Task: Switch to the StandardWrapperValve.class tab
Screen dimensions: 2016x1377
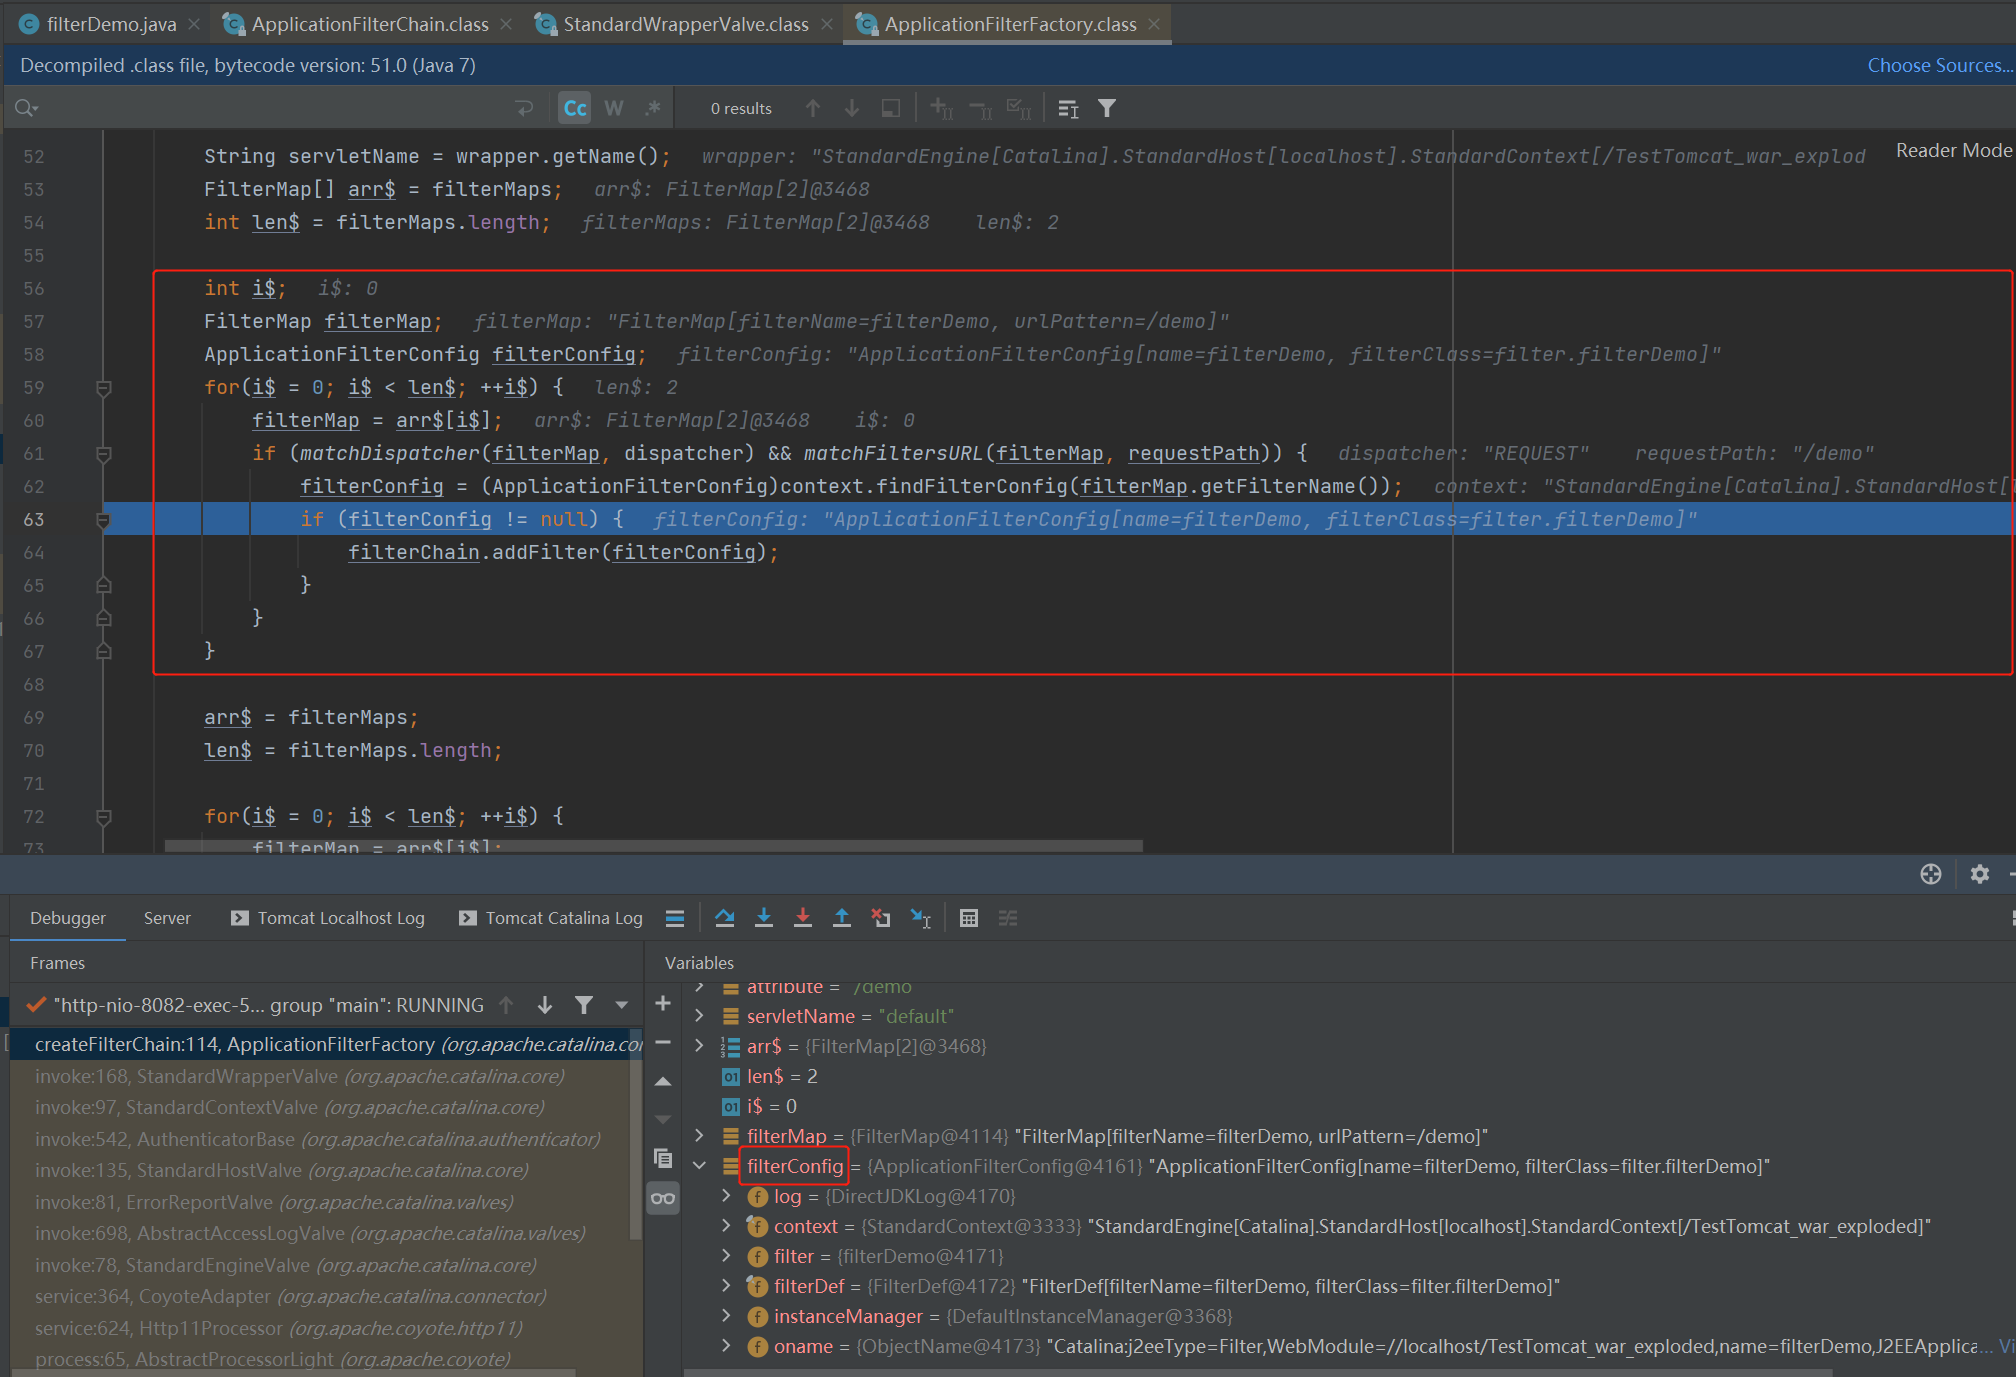Action: [685, 24]
